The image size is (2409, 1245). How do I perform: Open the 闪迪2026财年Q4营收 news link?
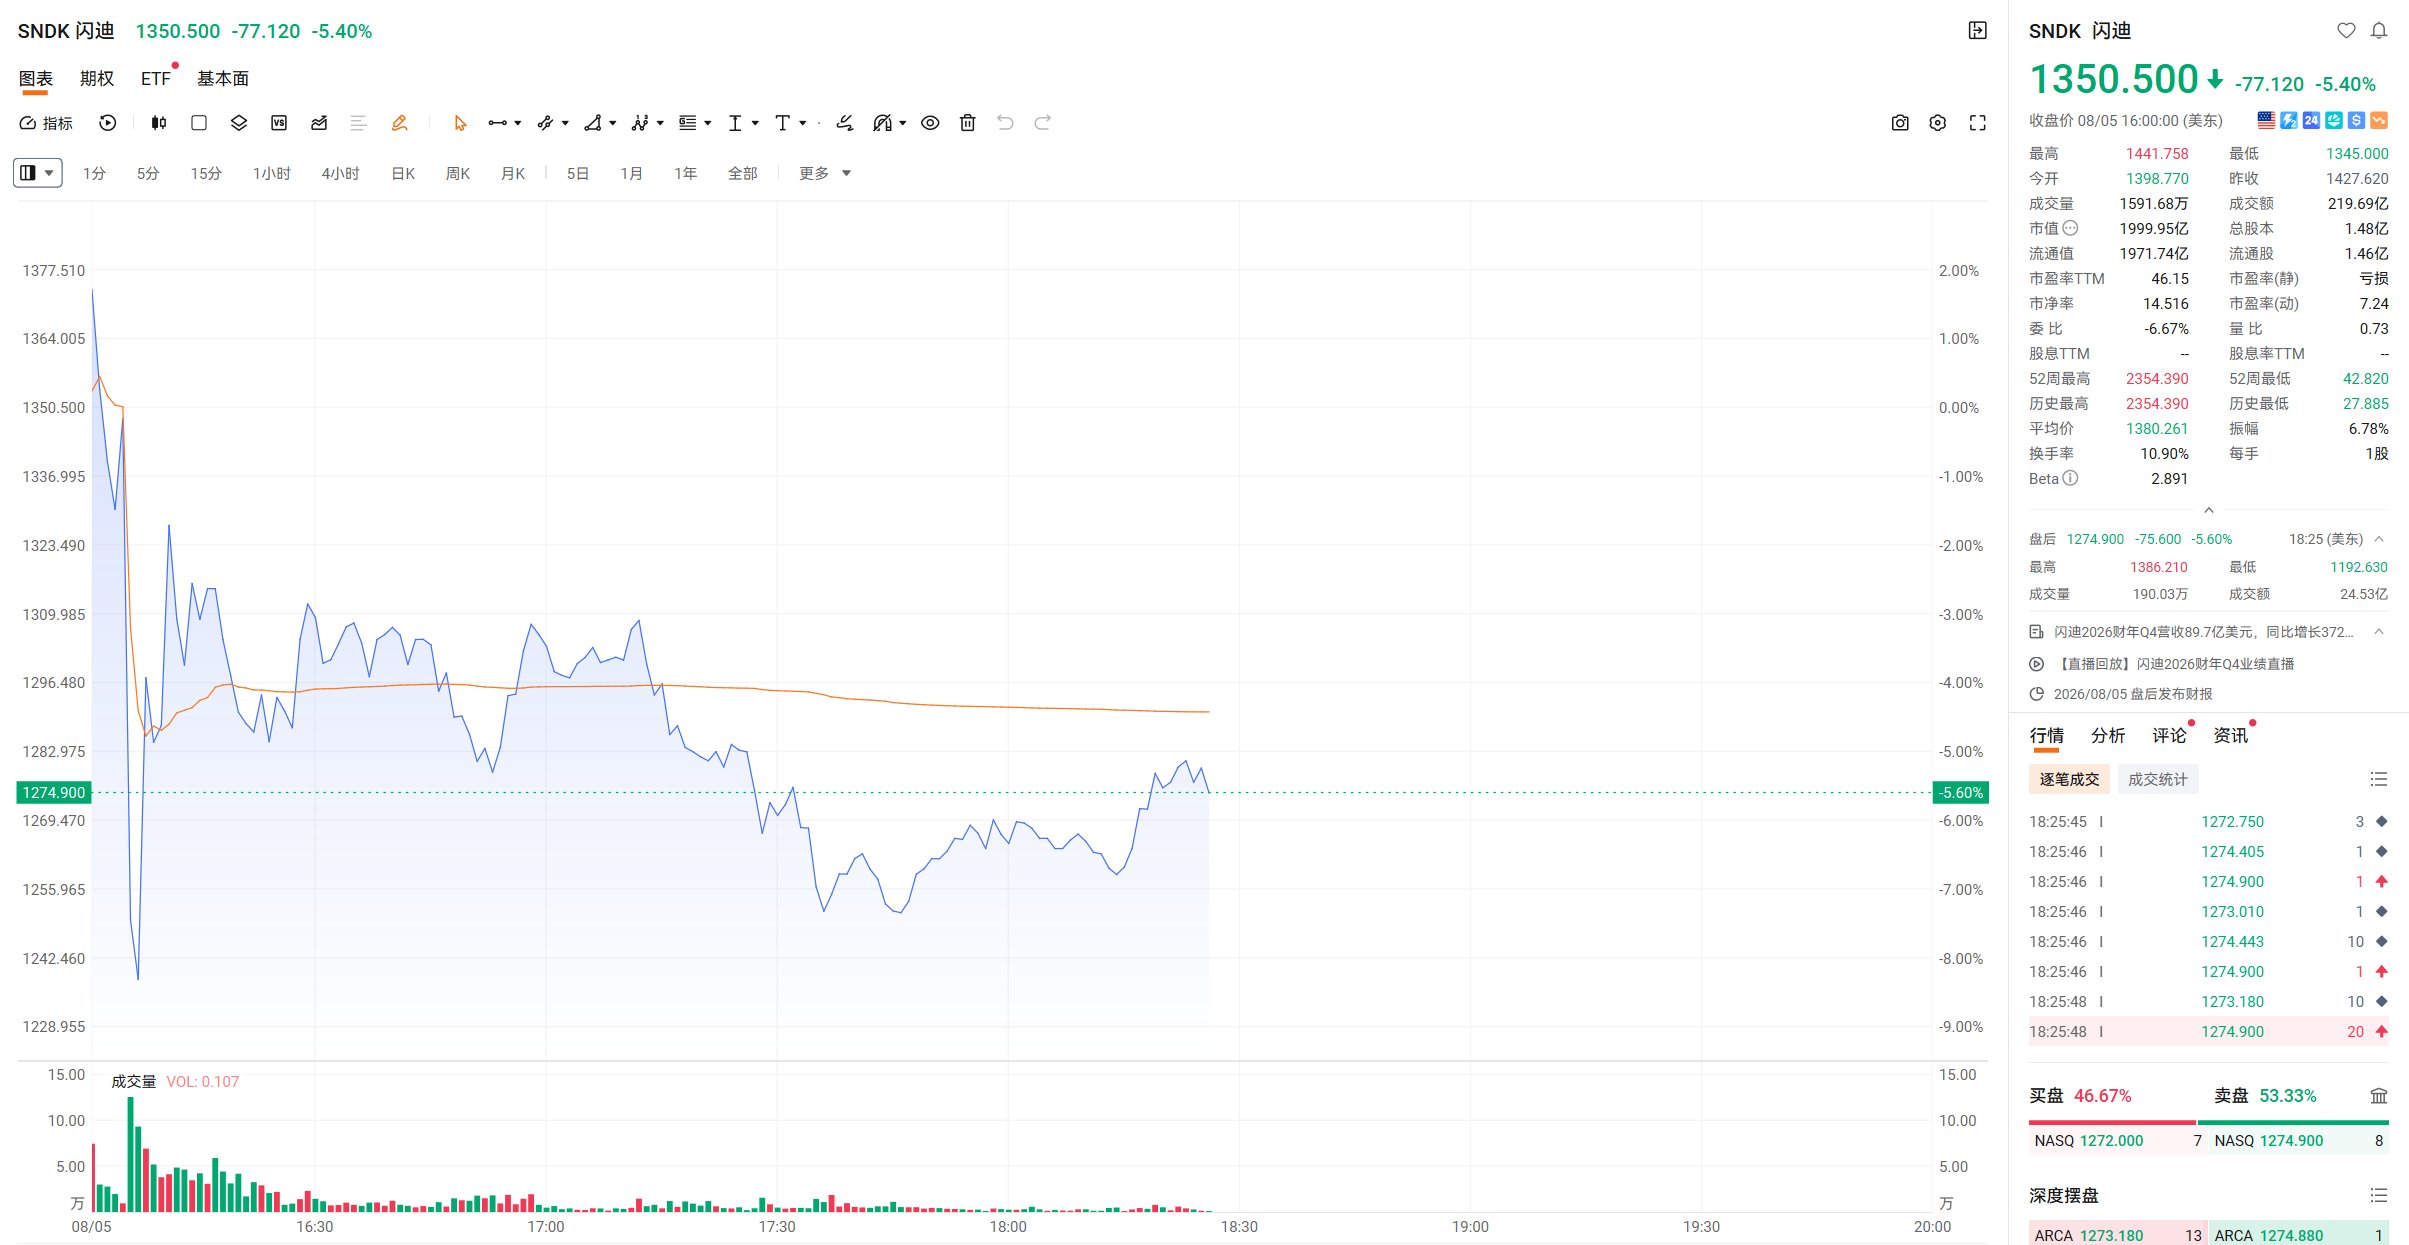2203,632
